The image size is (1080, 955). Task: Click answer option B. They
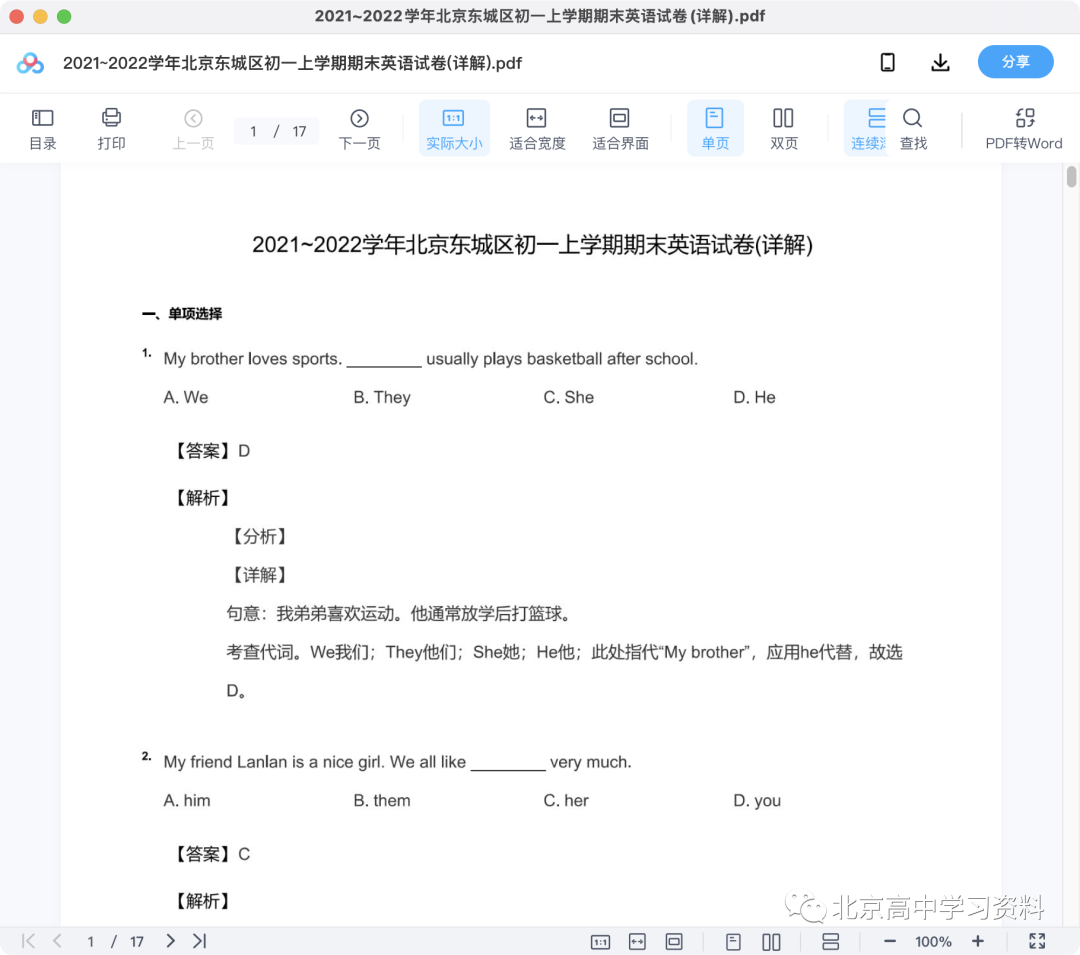click(x=382, y=397)
